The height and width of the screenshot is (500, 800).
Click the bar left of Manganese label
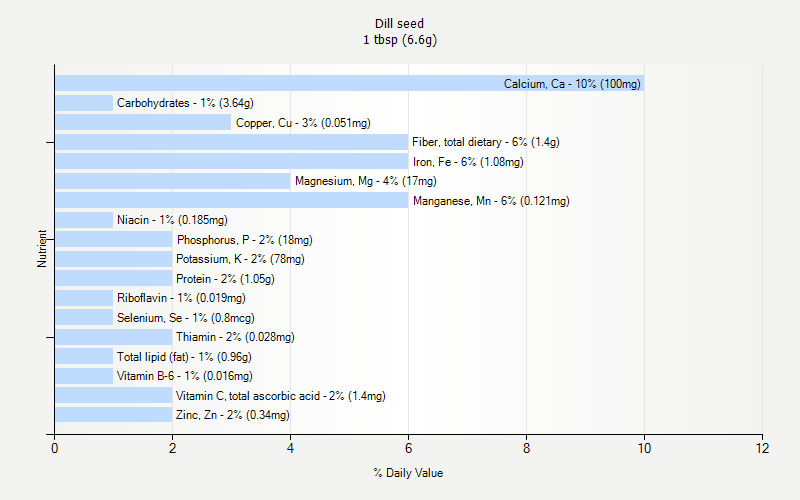pyautogui.click(x=232, y=200)
